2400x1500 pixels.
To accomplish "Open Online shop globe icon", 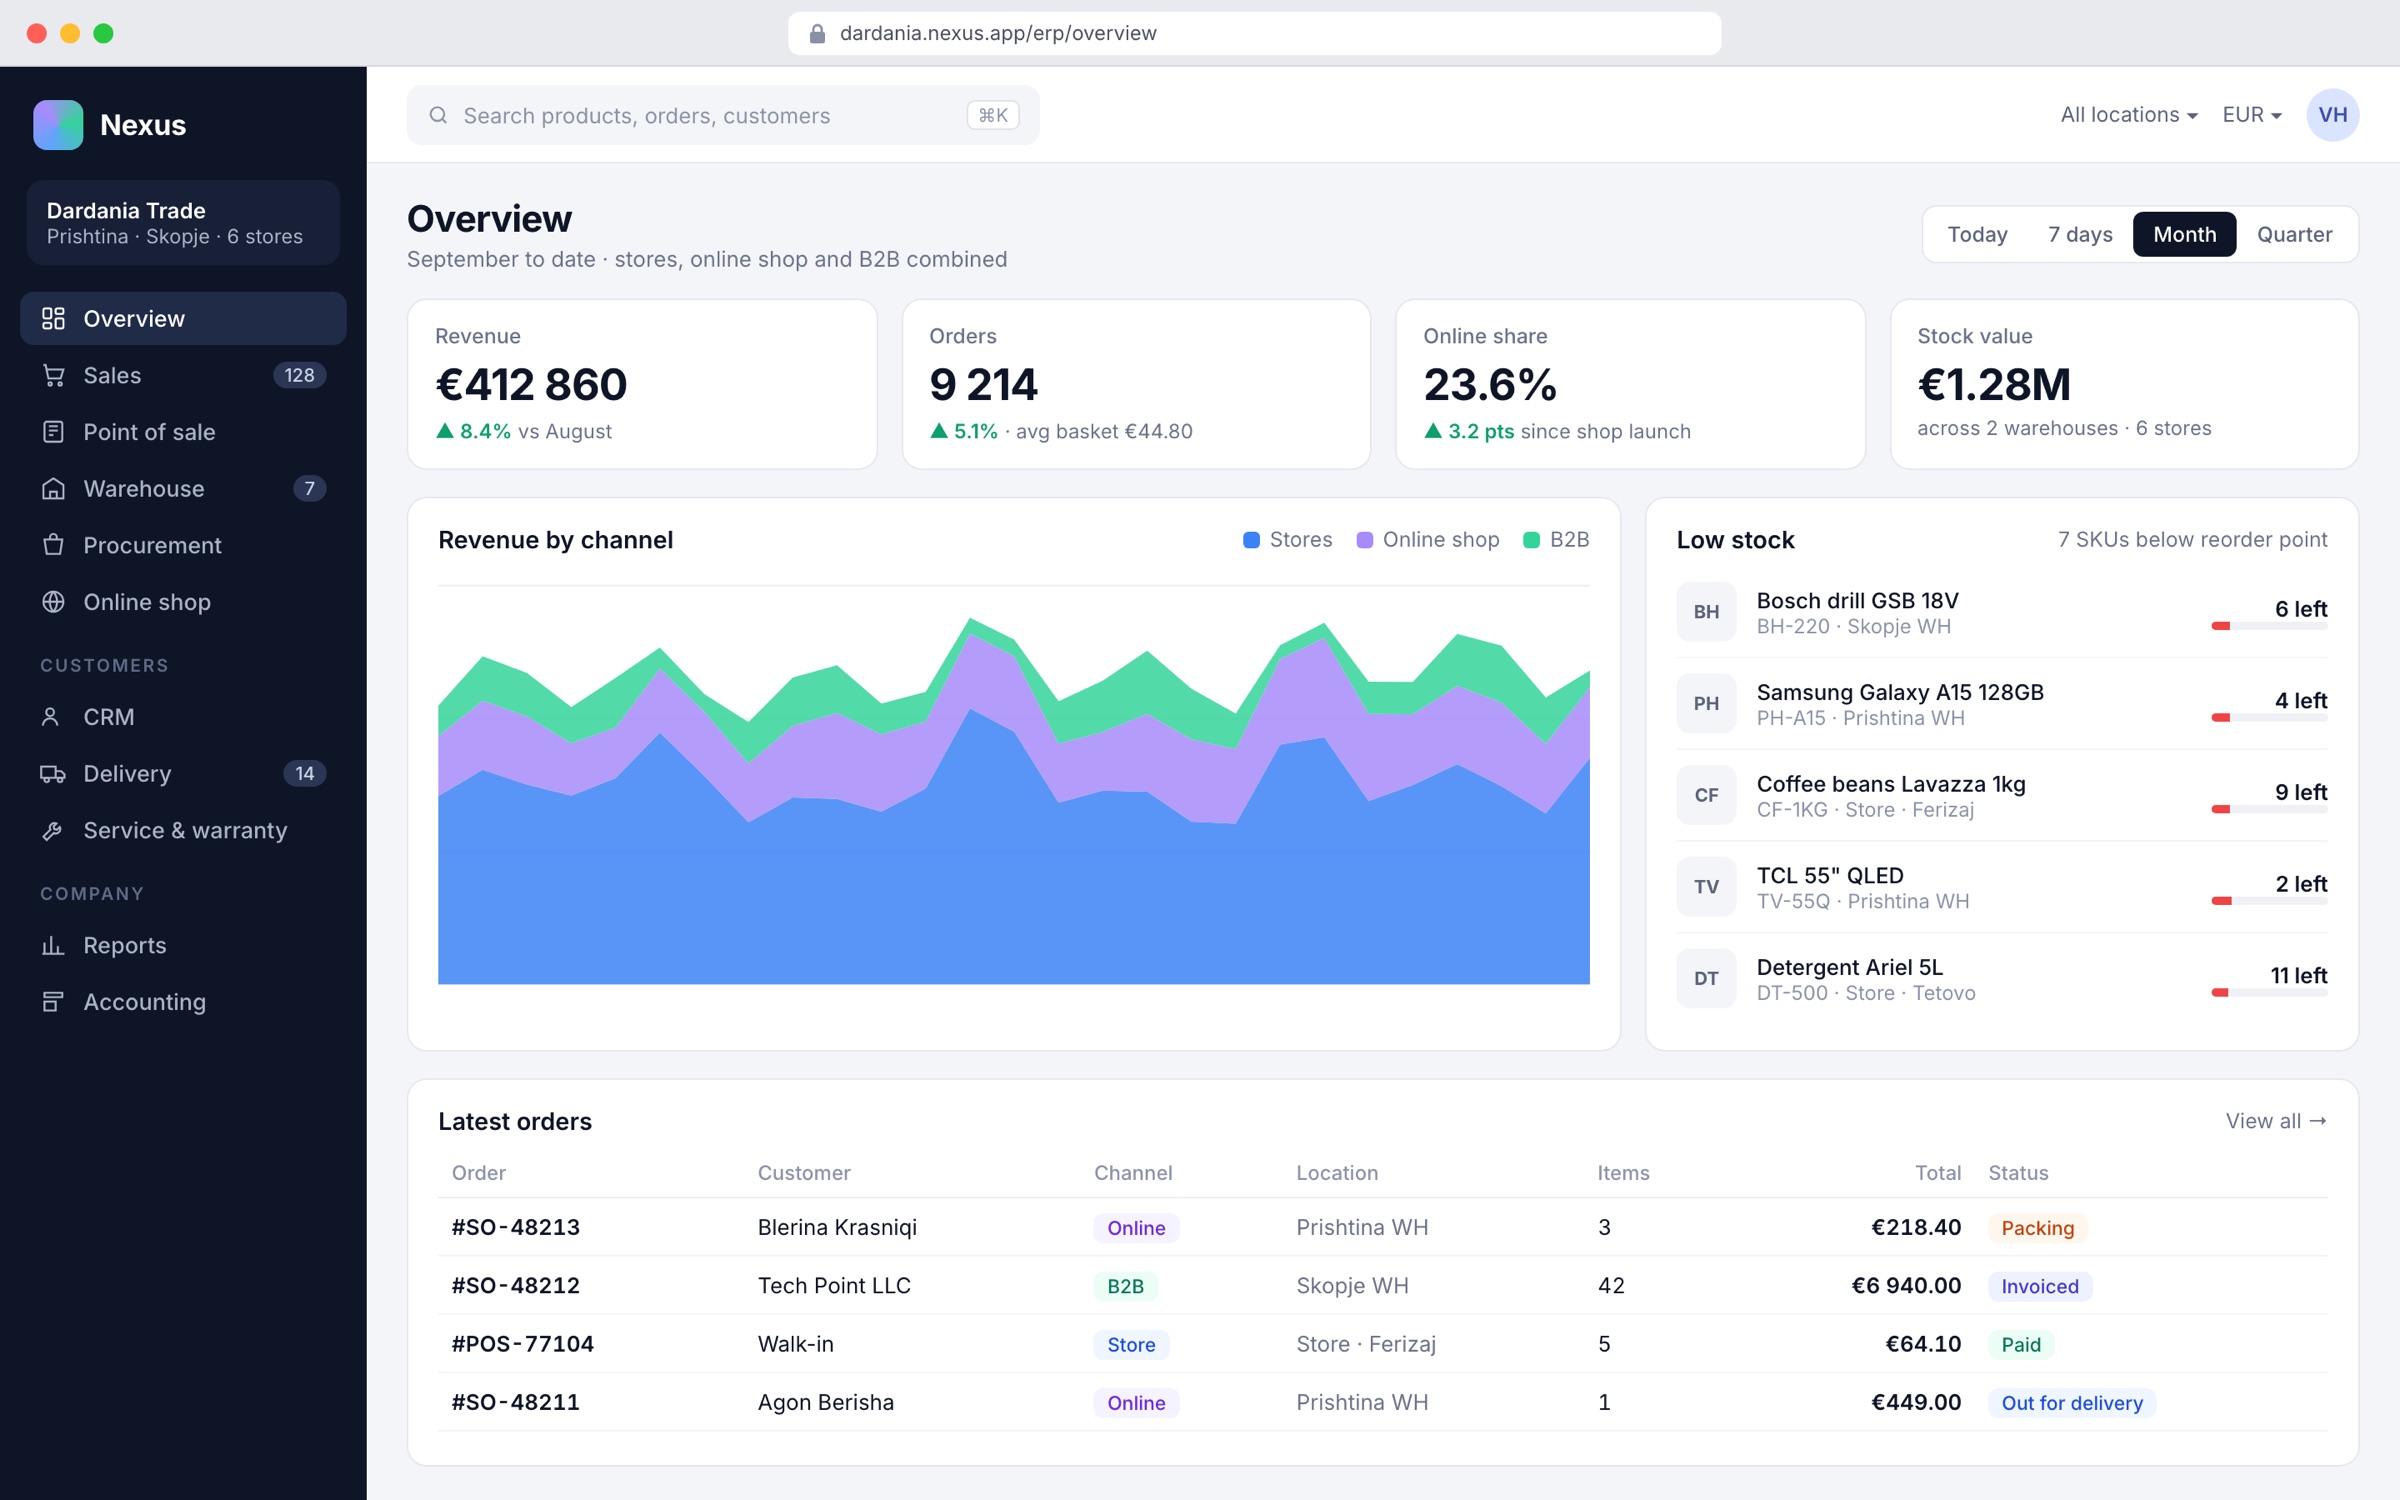I will [x=53, y=602].
